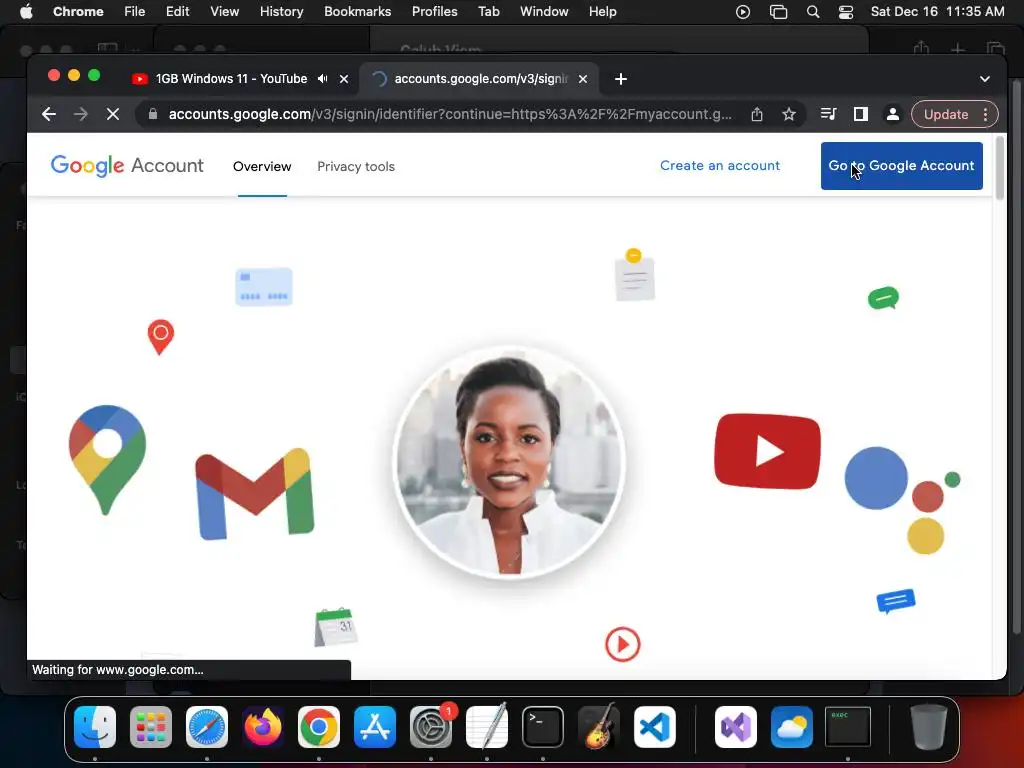This screenshot has width=1024, height=768.
Task: Open System Preferences from the Dock
Action: 431,727
